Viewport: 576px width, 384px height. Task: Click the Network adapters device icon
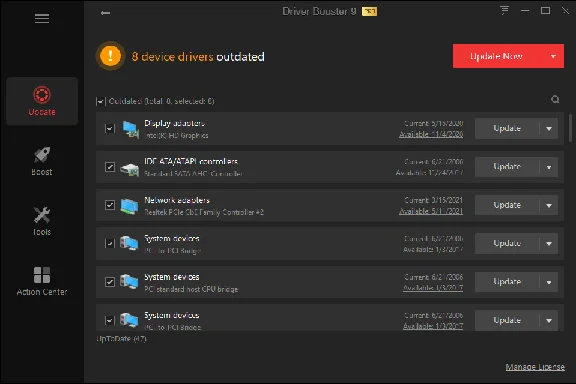coord(129,206)
